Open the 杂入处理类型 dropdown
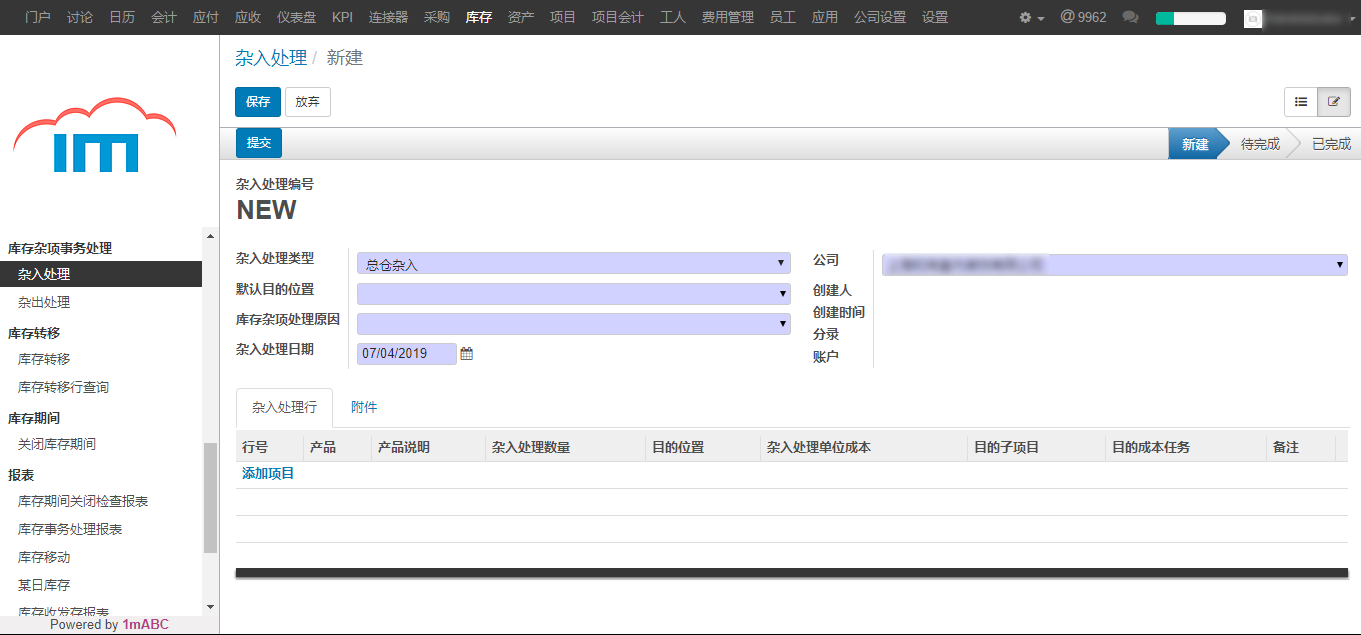The width and height of the screenshot is (1361, 635). (574, 263)
